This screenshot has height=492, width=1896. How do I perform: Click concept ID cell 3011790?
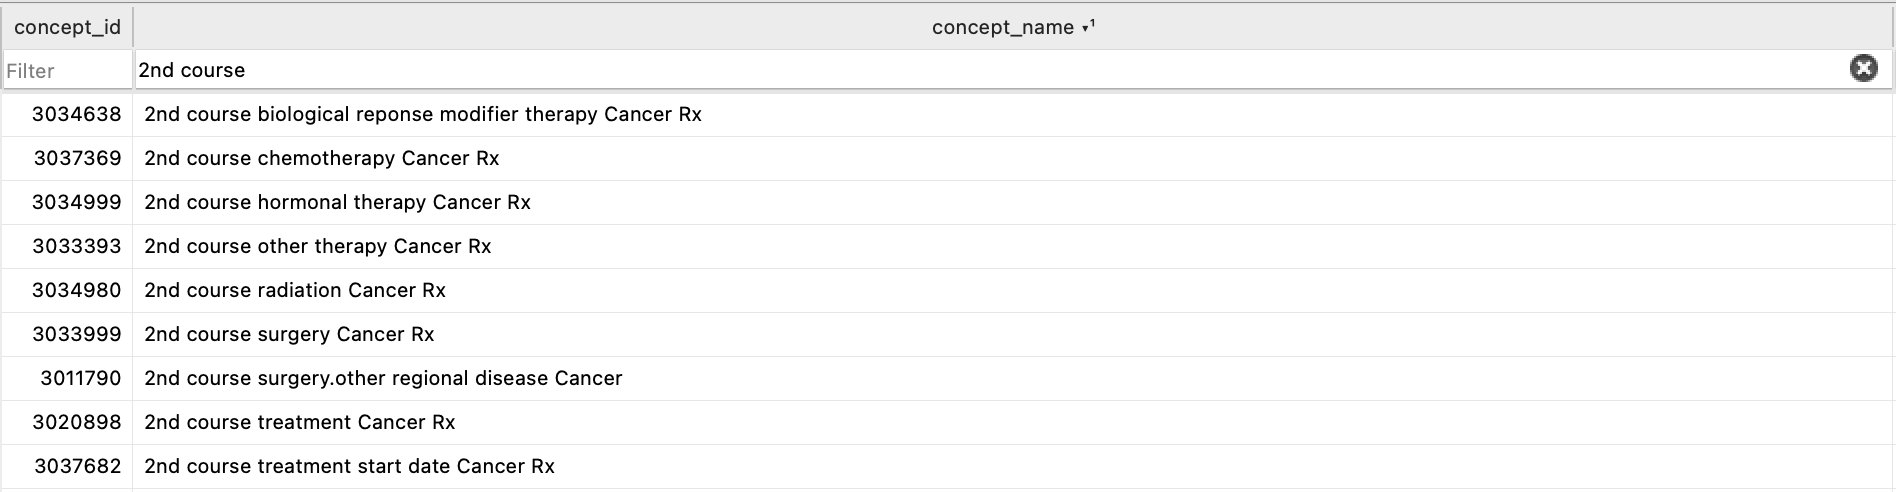click(80, 378)
